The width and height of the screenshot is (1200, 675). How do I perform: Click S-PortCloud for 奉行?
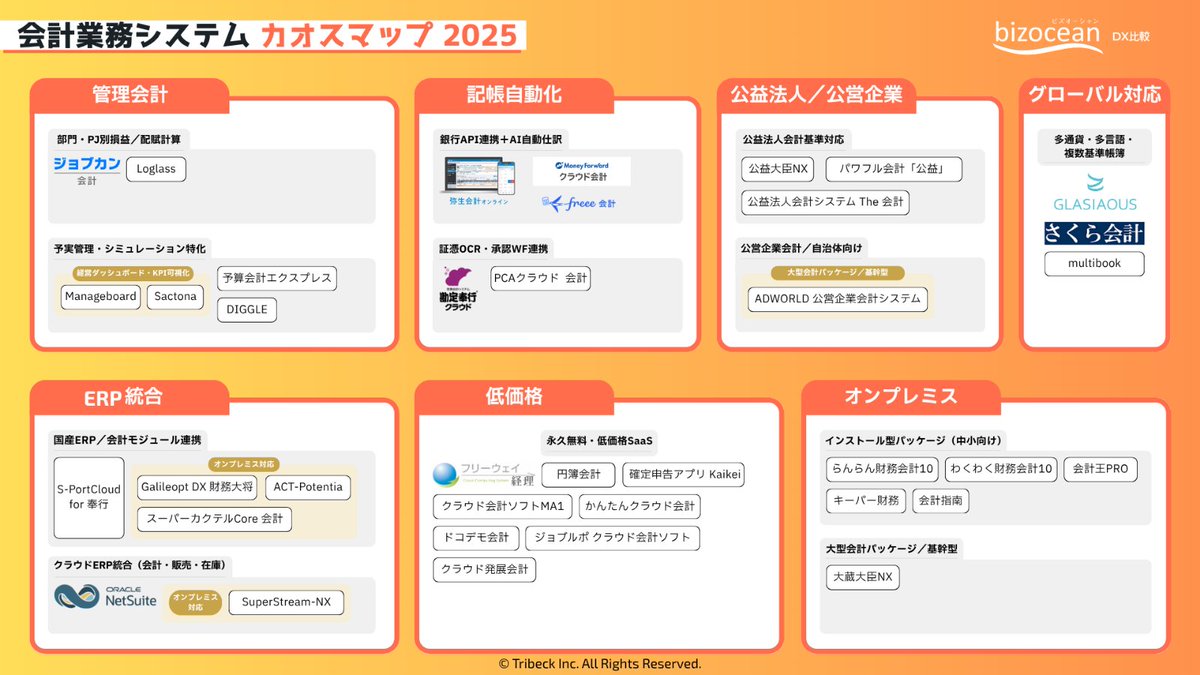coord(89,498)
